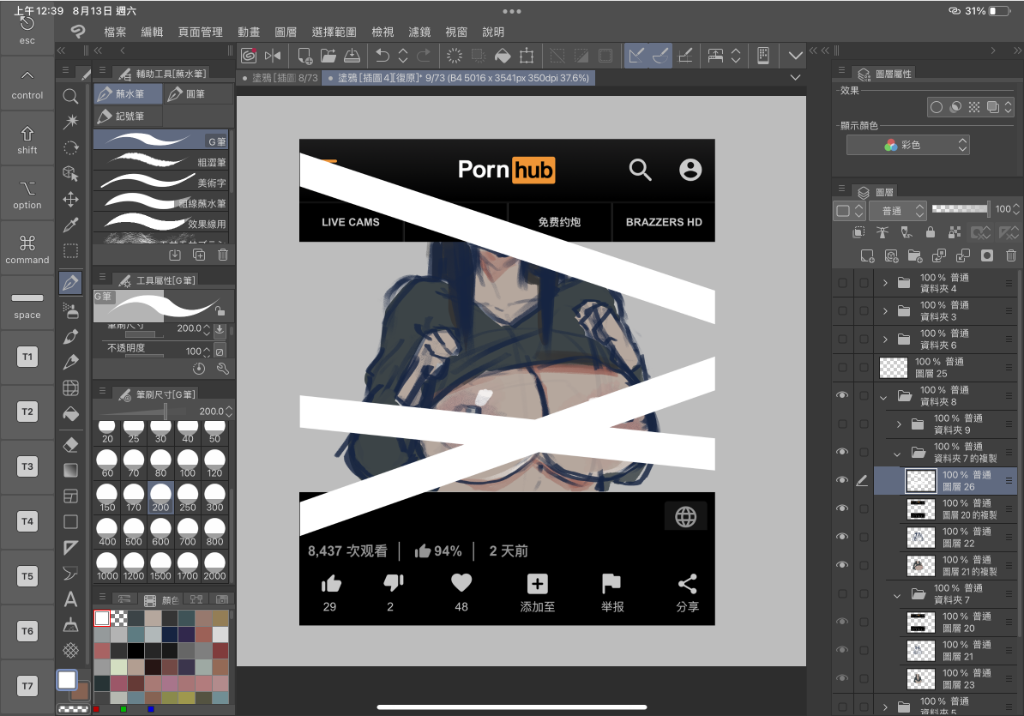The image size is (1024, 716).
Task: Click the undo arrow in command bar
Action: point(383,56)
